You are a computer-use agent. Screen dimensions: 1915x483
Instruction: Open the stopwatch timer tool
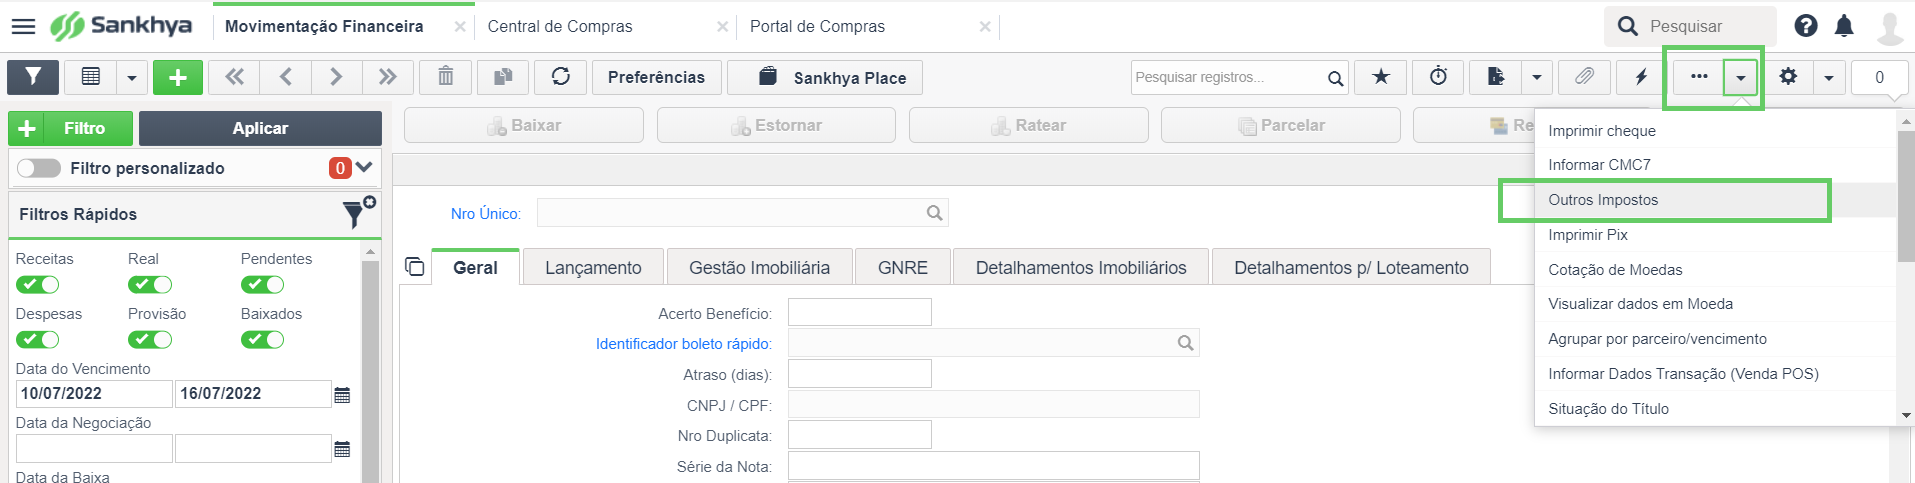(1438, 77)
